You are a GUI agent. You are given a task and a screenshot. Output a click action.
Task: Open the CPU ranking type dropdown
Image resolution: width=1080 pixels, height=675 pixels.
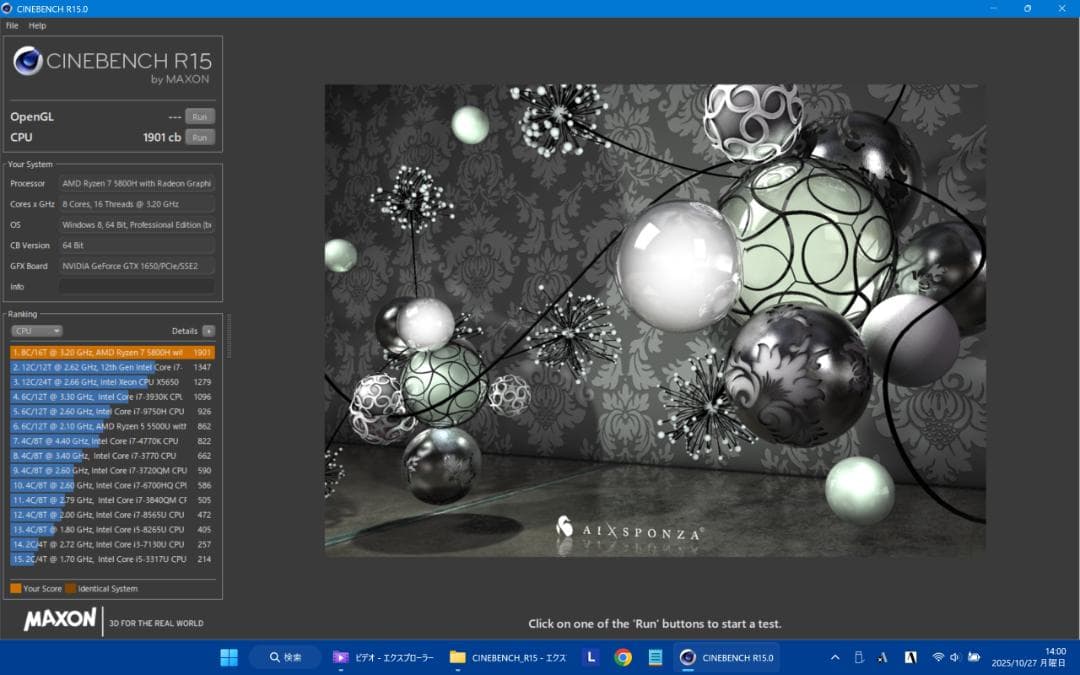pos(36,330)
